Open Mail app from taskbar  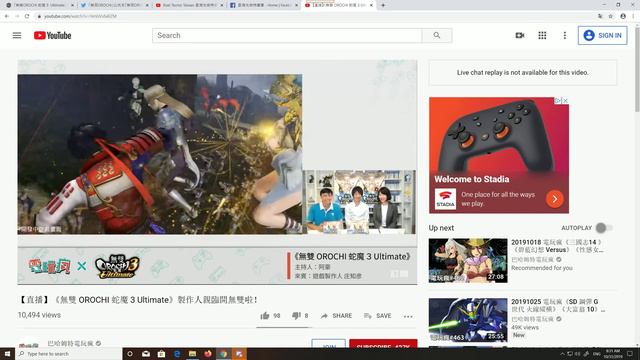(x=146, y=354)
